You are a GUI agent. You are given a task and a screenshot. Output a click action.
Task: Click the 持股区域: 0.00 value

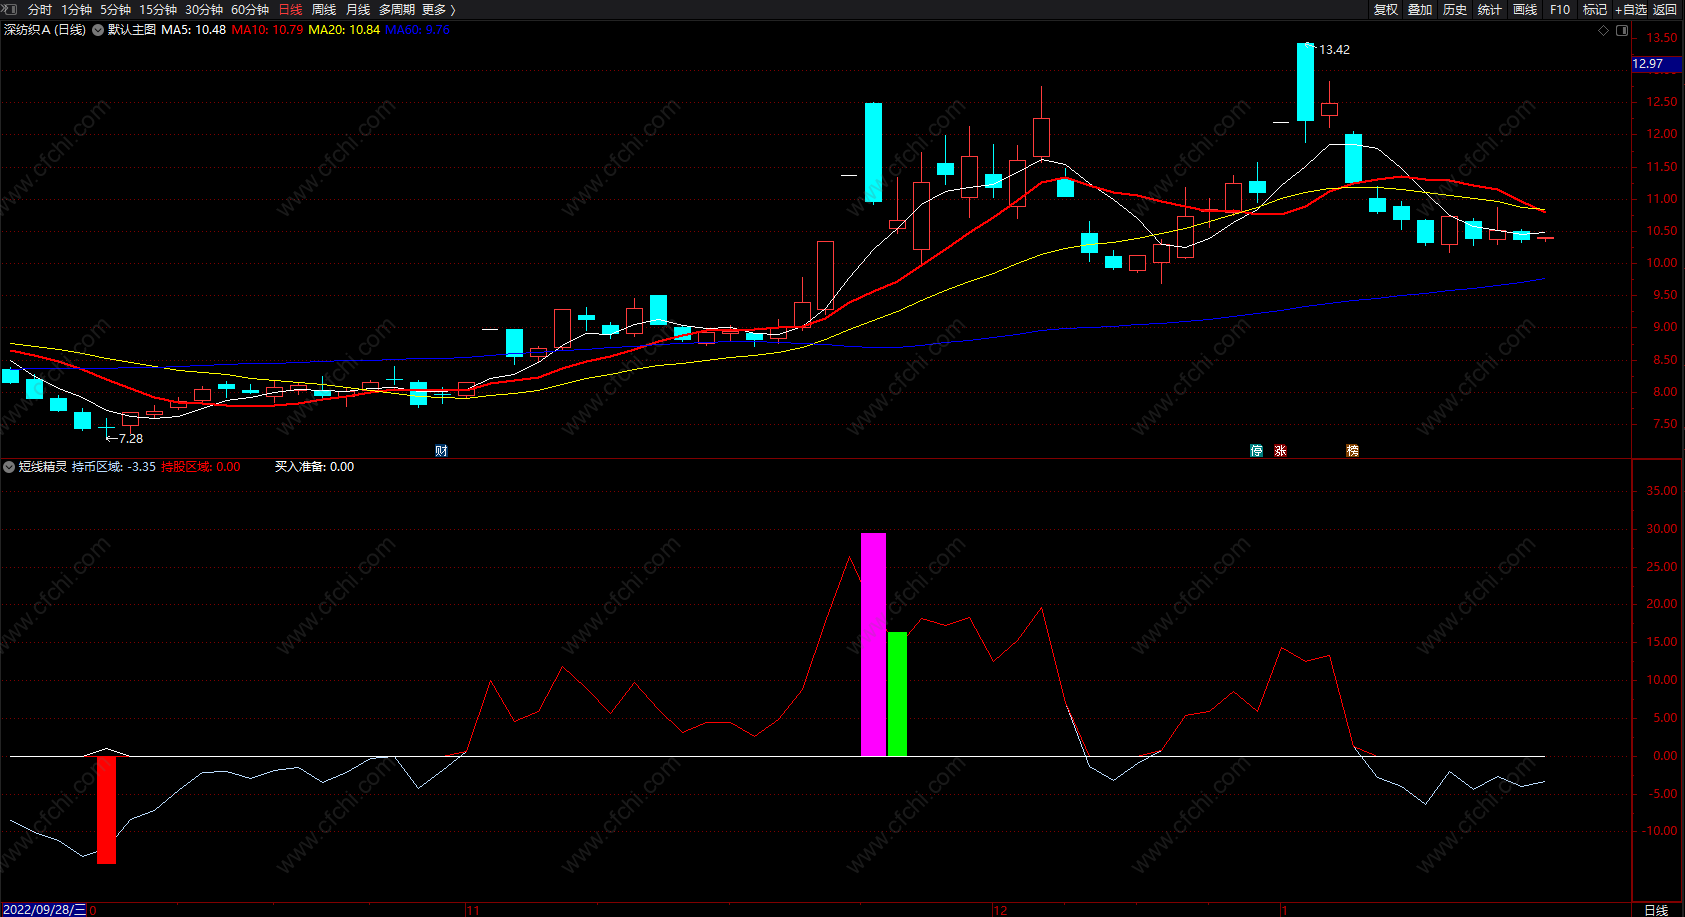[201, 467]
